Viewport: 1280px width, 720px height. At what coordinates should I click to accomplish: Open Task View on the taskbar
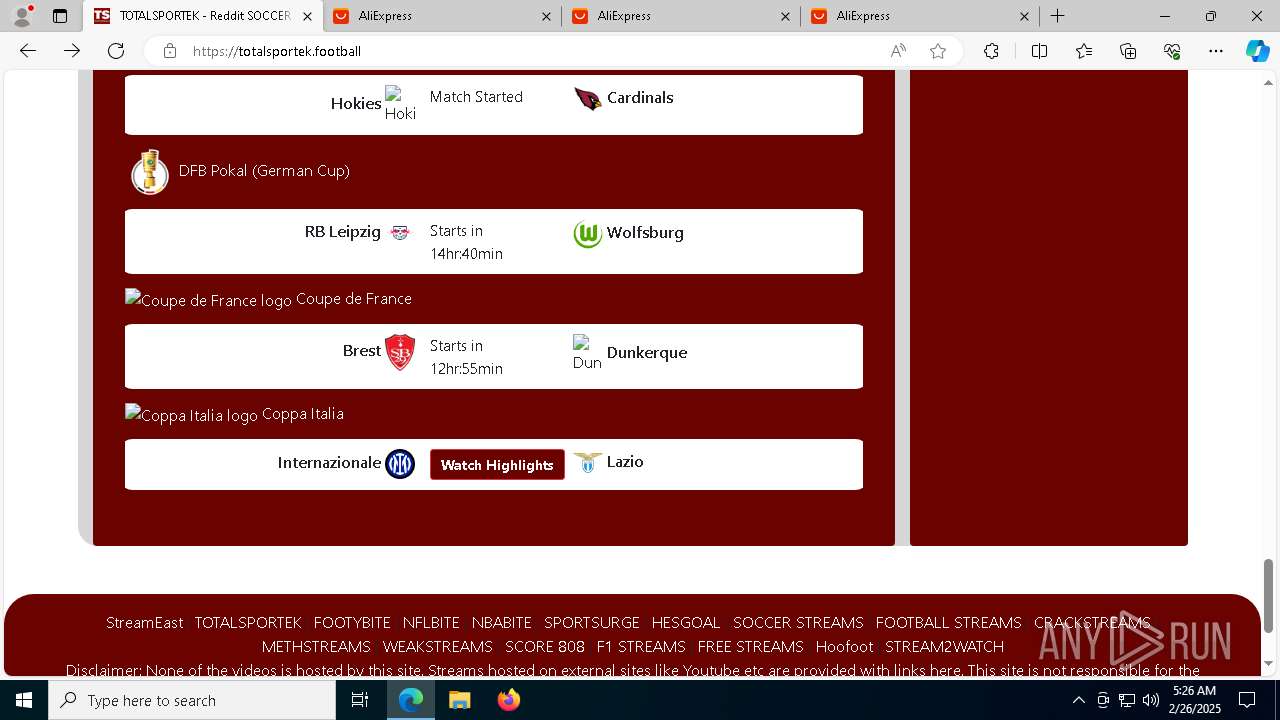pos(361,700)
